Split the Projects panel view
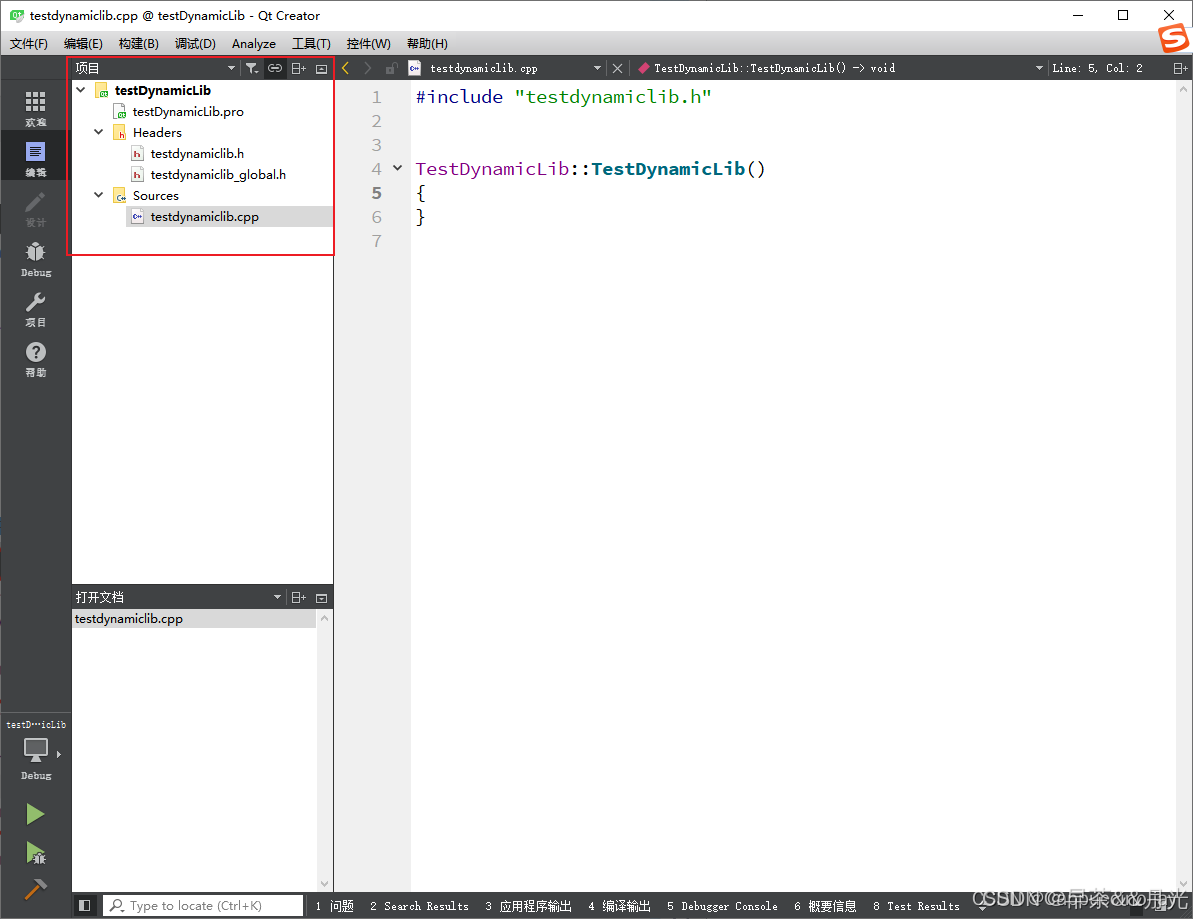 (299, 68)
